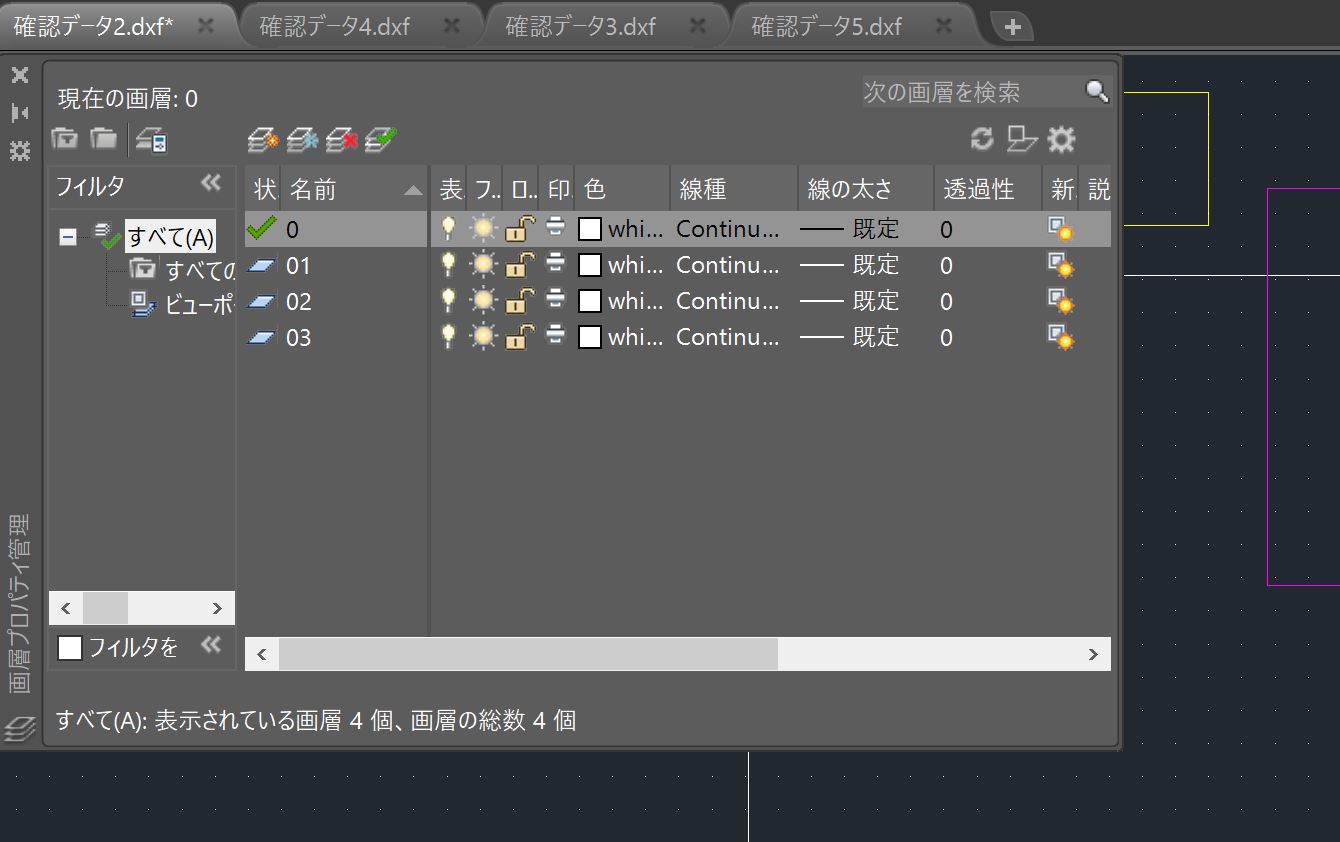Switch to 確認データ5.dxf tab
Image resolution: width=1340 pixels, height=842 pixels.
826,26
